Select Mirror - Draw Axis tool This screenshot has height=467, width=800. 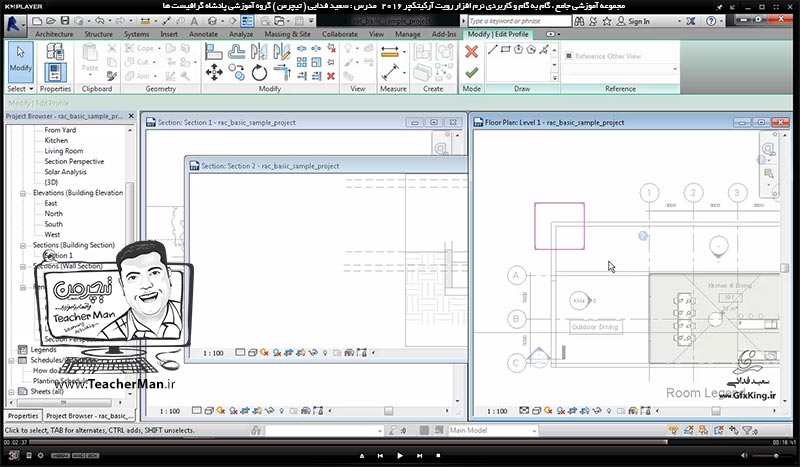pyautogui.click(x=281, y=52)
